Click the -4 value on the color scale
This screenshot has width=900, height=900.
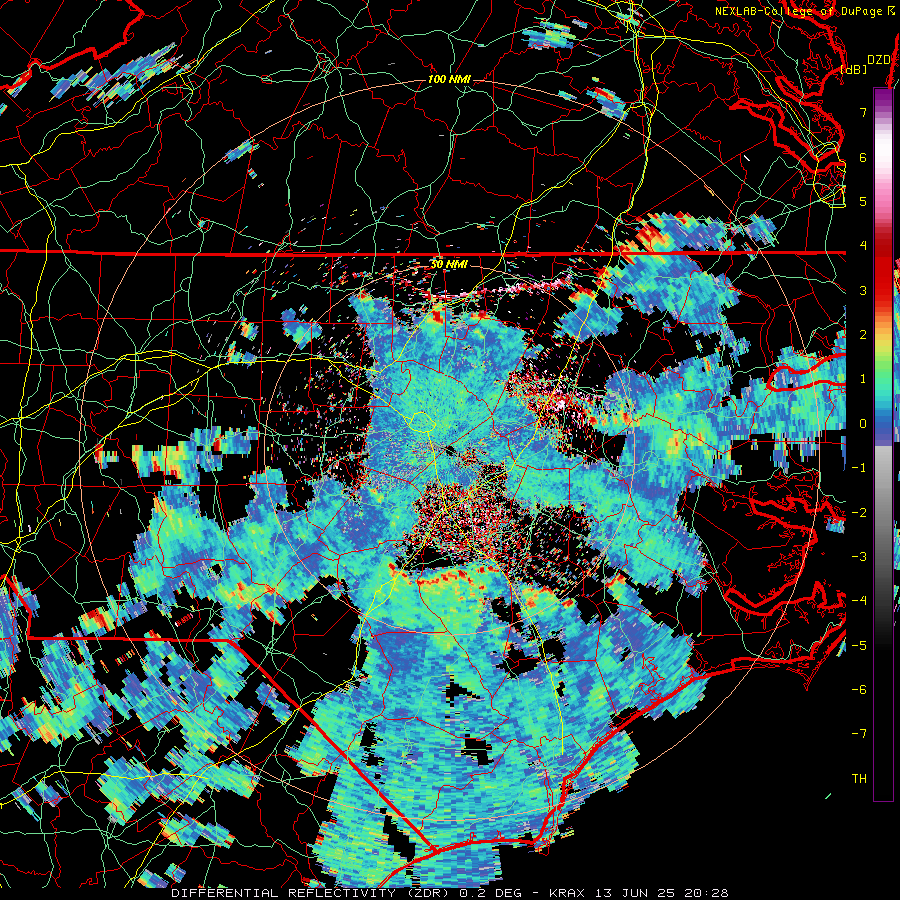point(859,601)
